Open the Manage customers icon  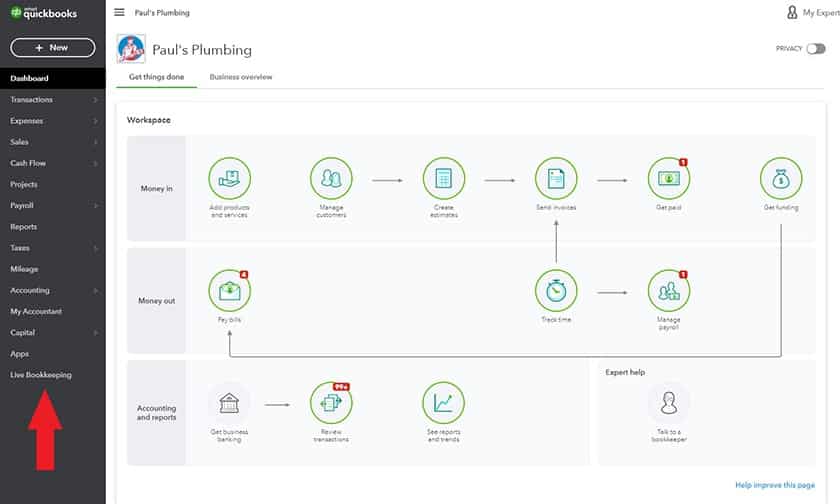point(331,178)
